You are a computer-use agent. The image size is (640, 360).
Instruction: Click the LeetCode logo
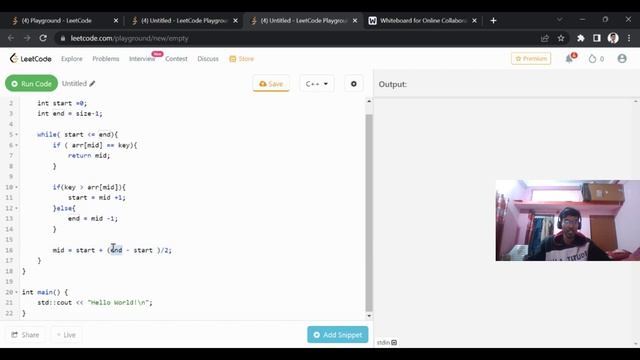pos(31,59)
